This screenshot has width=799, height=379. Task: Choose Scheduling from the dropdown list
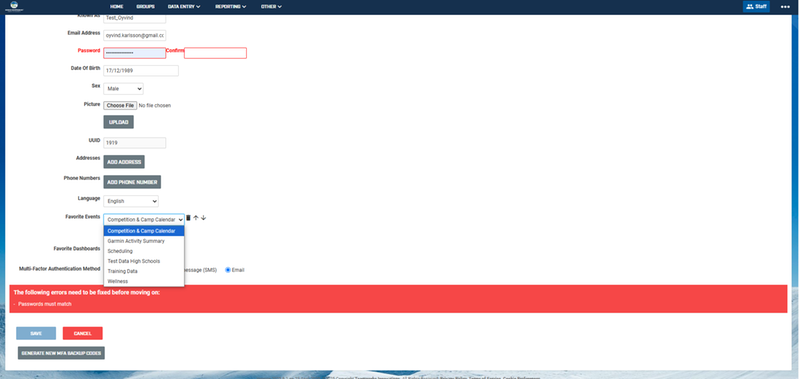(144, 251)
